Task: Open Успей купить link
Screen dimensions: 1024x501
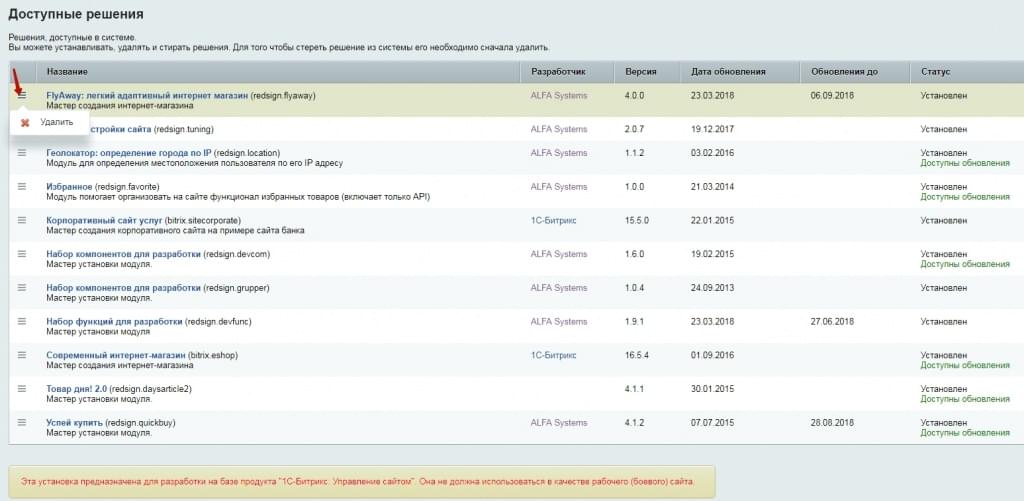Action: point(74,423)
